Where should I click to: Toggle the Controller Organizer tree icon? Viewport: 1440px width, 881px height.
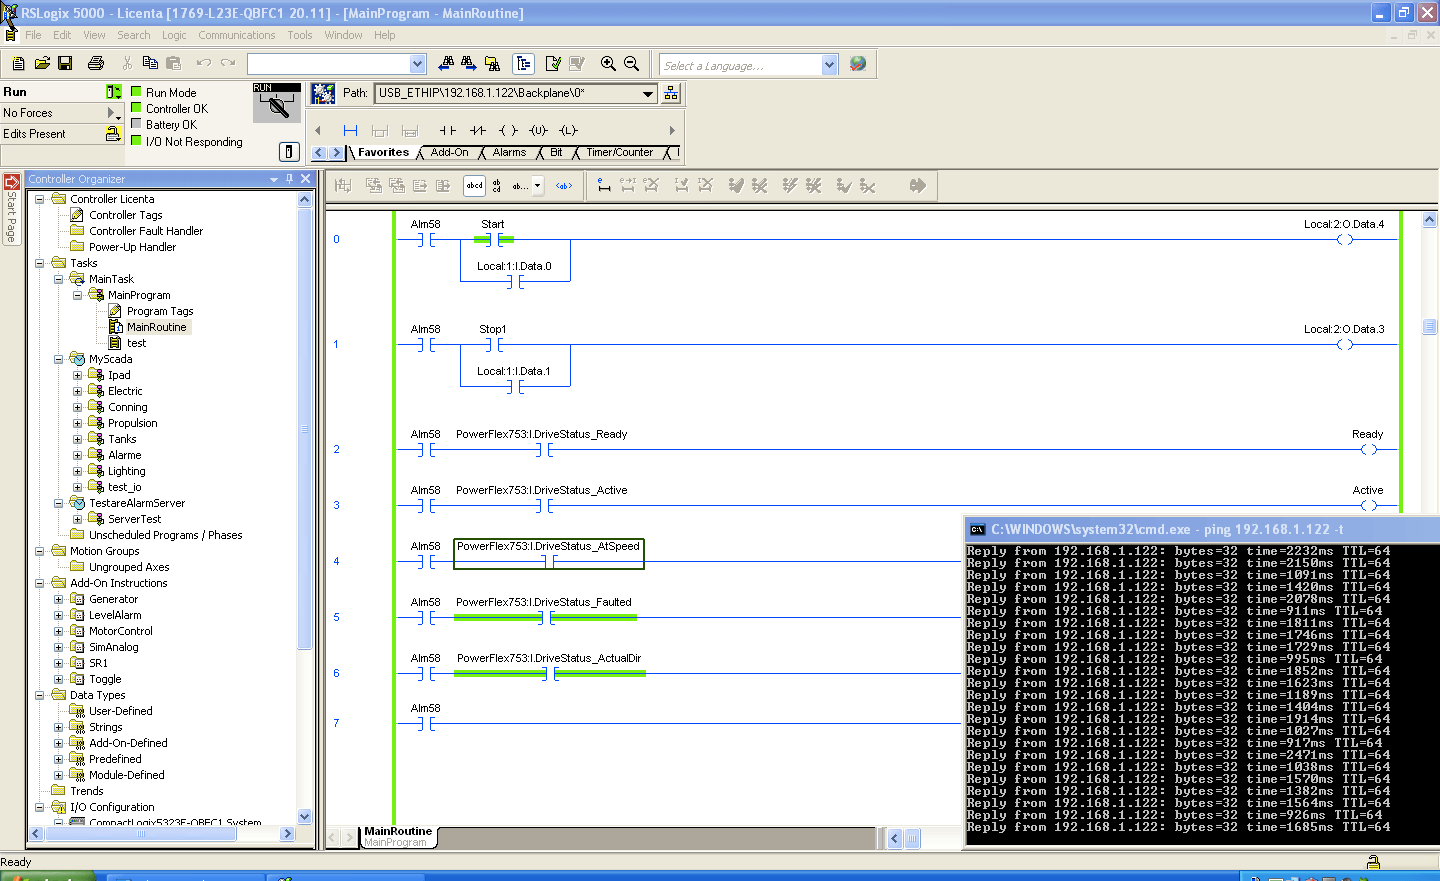coord(523,63)
